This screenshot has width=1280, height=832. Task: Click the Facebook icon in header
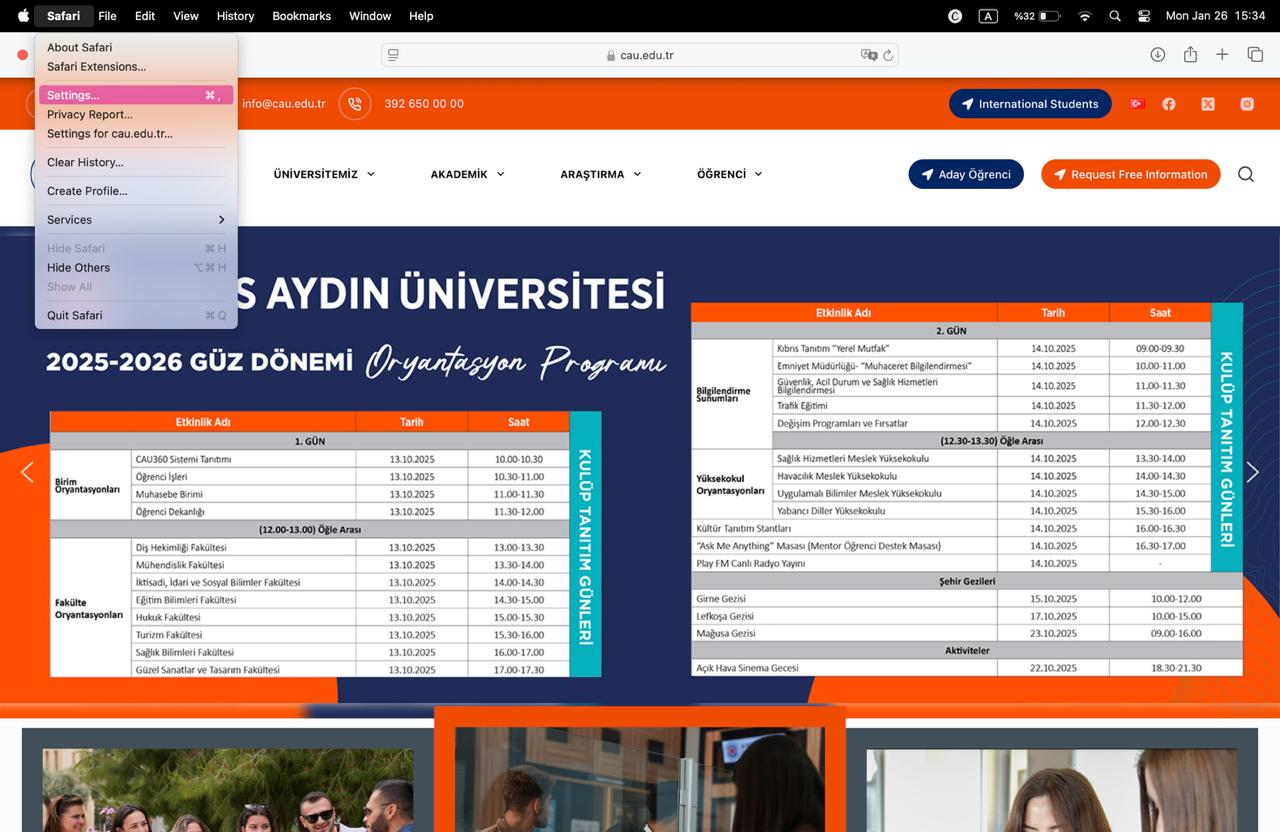(1168, 104)
